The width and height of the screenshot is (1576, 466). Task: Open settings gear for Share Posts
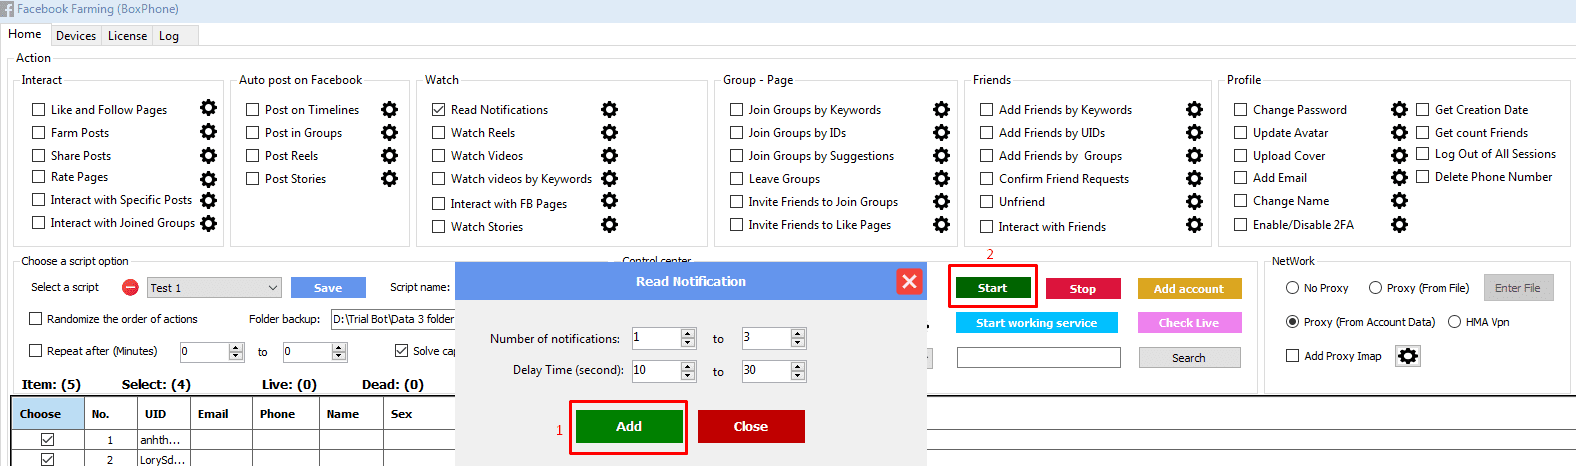(208, 155)
